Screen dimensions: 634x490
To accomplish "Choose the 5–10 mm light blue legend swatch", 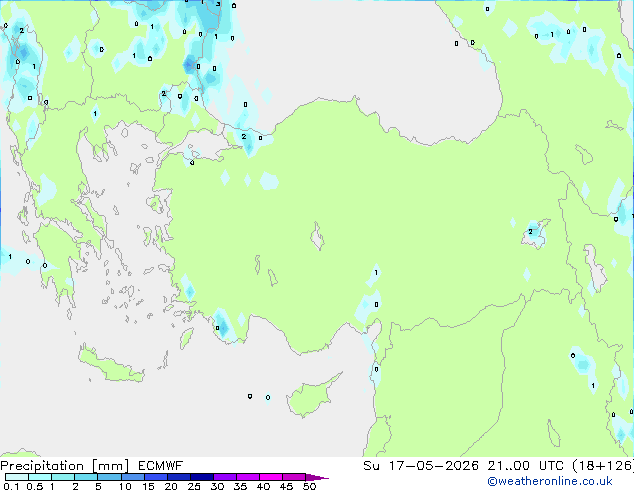I will tap(110, 477).
